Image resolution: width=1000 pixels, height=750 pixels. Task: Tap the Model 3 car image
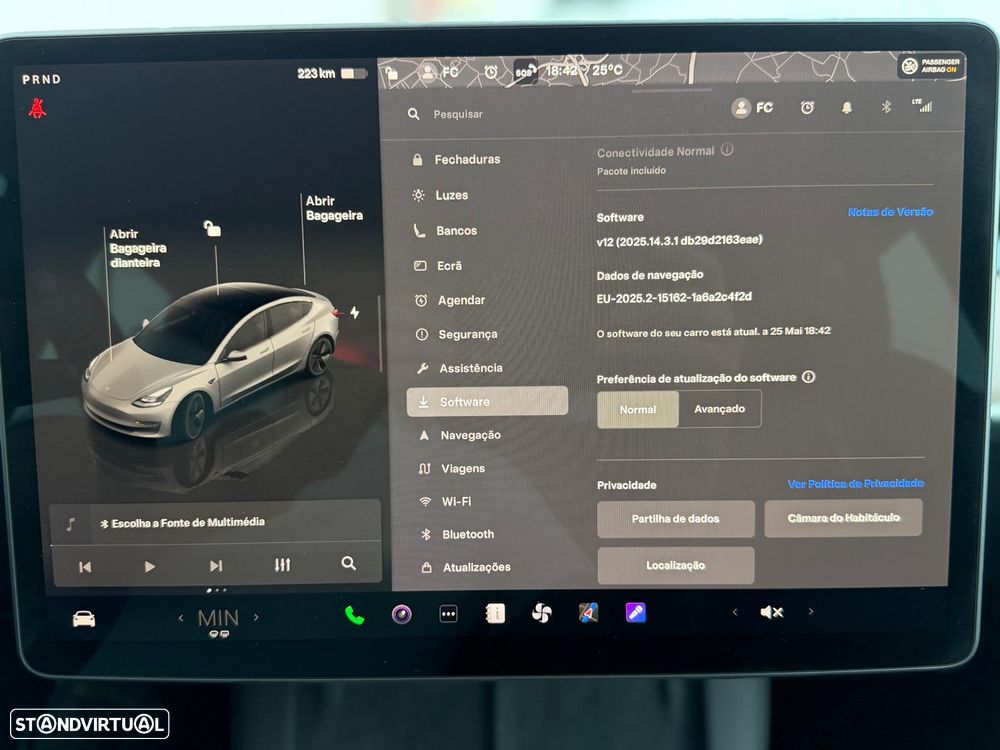click(x=210, y=360)
